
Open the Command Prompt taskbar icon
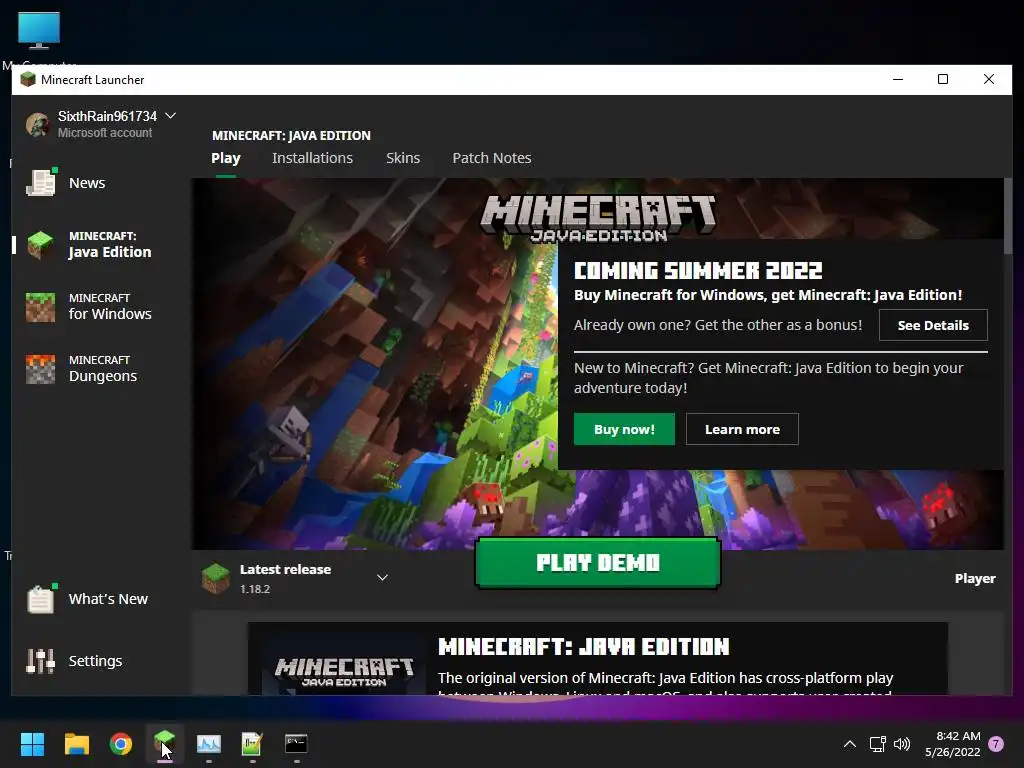tap(296, 743)
